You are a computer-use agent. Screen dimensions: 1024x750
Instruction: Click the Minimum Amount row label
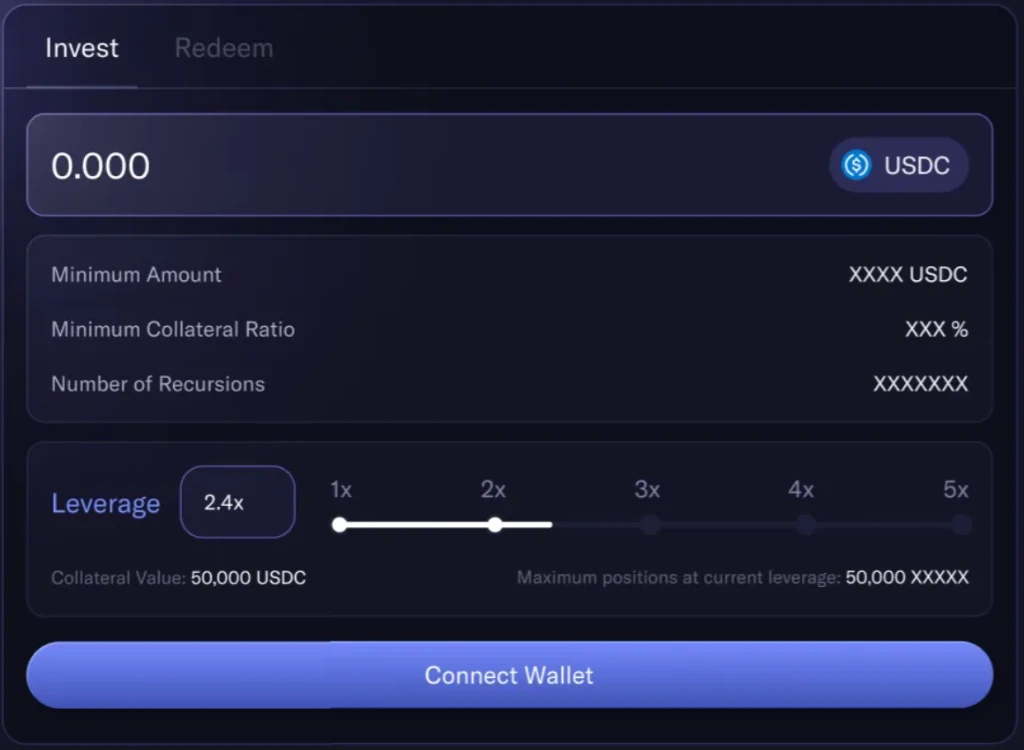[x=136, y=275]
